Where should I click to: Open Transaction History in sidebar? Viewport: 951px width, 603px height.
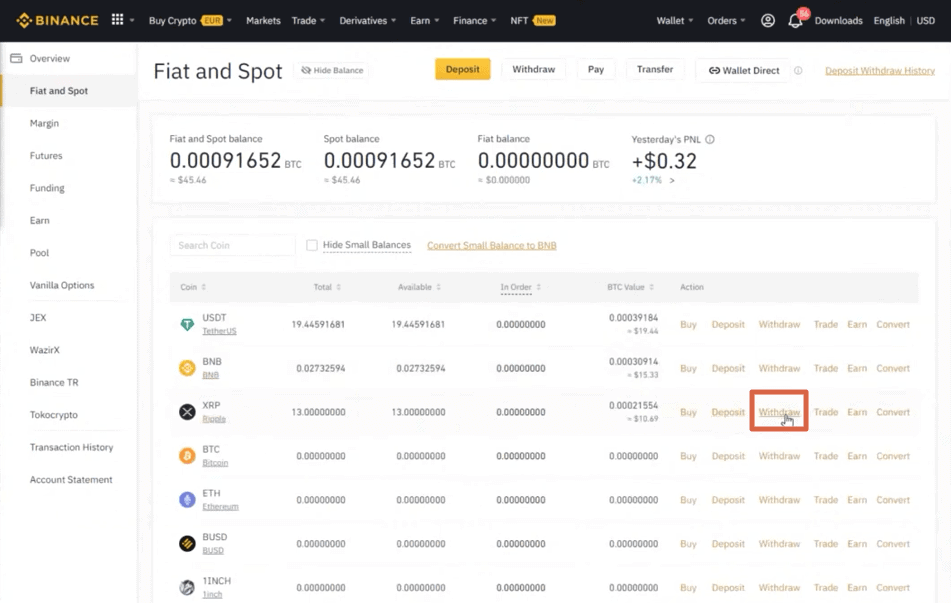click(72, 447)
